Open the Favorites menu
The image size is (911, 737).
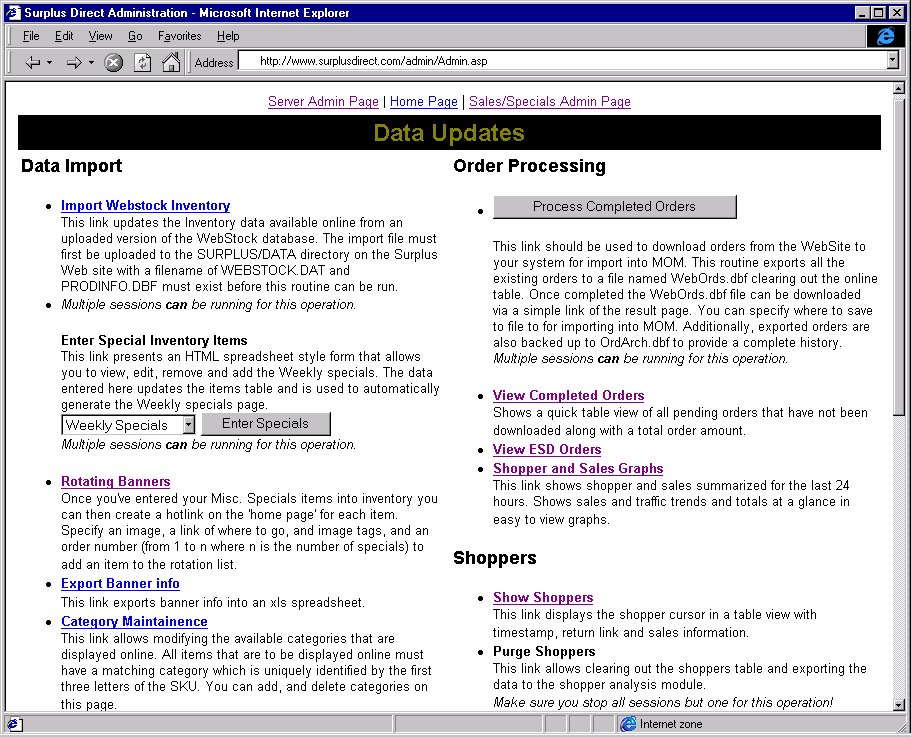pyautogui.click(x=180, y=36)
